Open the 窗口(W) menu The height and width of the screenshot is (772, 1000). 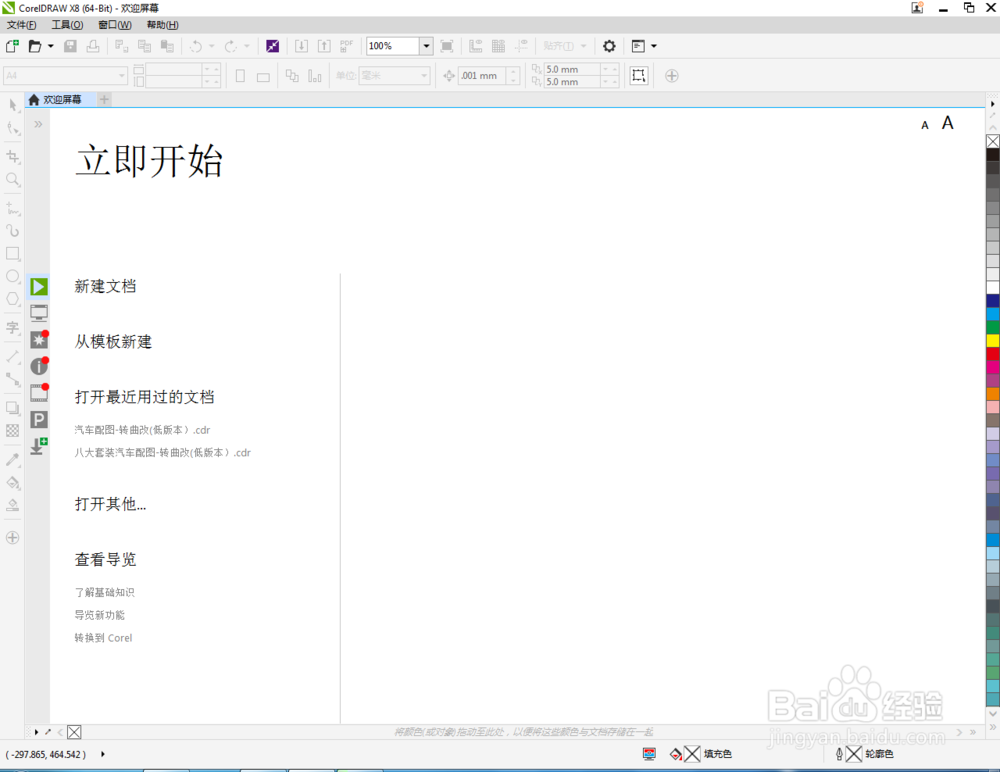115,25
